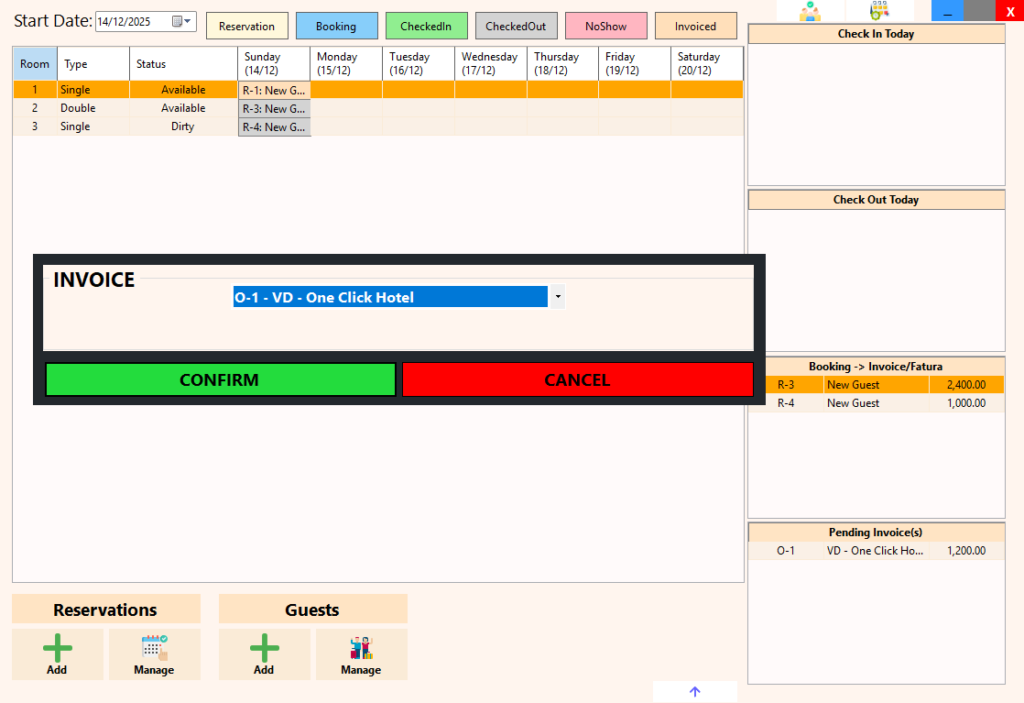Click the Add Guest plus icon

(x=264, y=646)
